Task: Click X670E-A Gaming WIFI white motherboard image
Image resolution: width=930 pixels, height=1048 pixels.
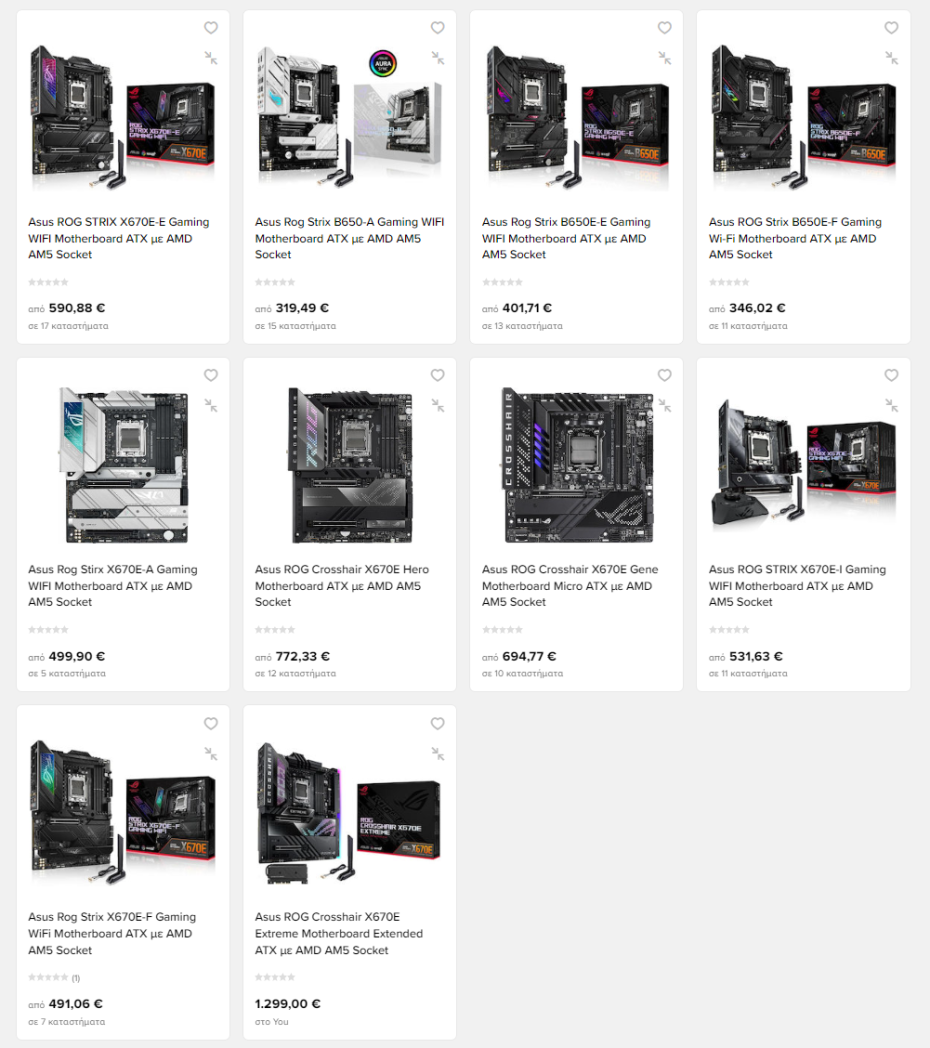Action: click(x=124, y=465)
